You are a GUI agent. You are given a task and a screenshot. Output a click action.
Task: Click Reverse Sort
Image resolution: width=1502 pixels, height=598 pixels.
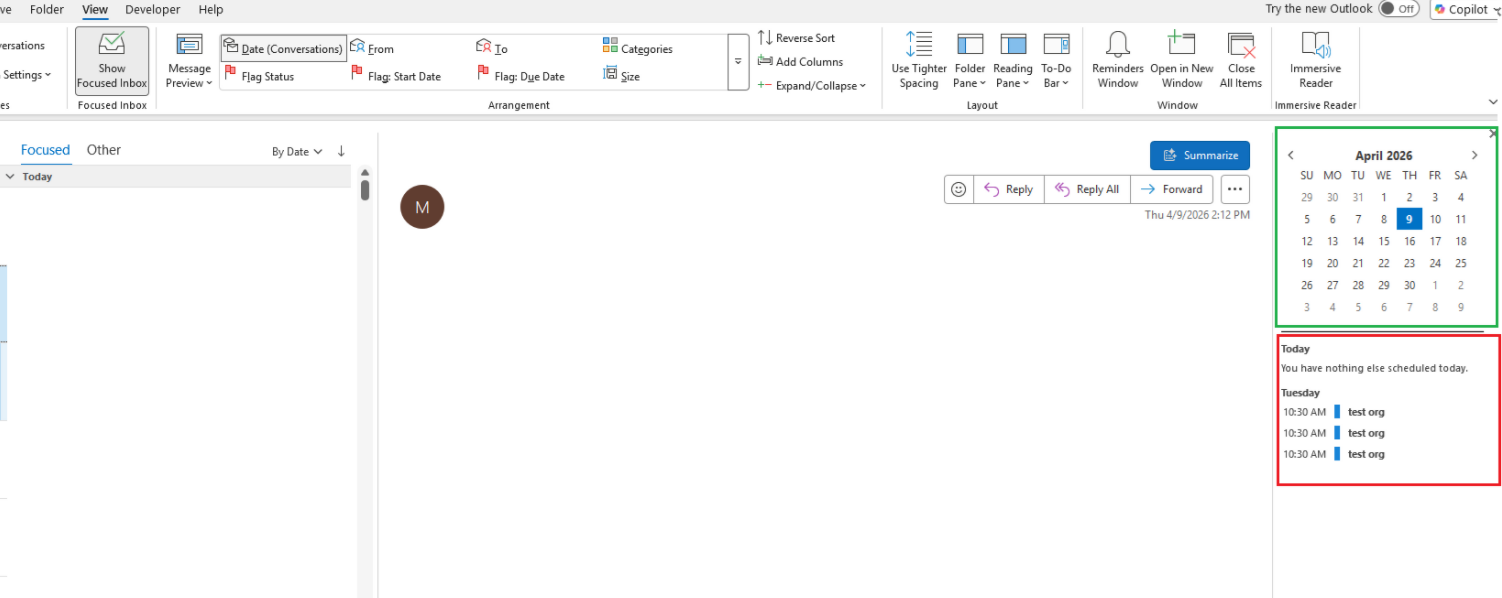pos(797,38)
